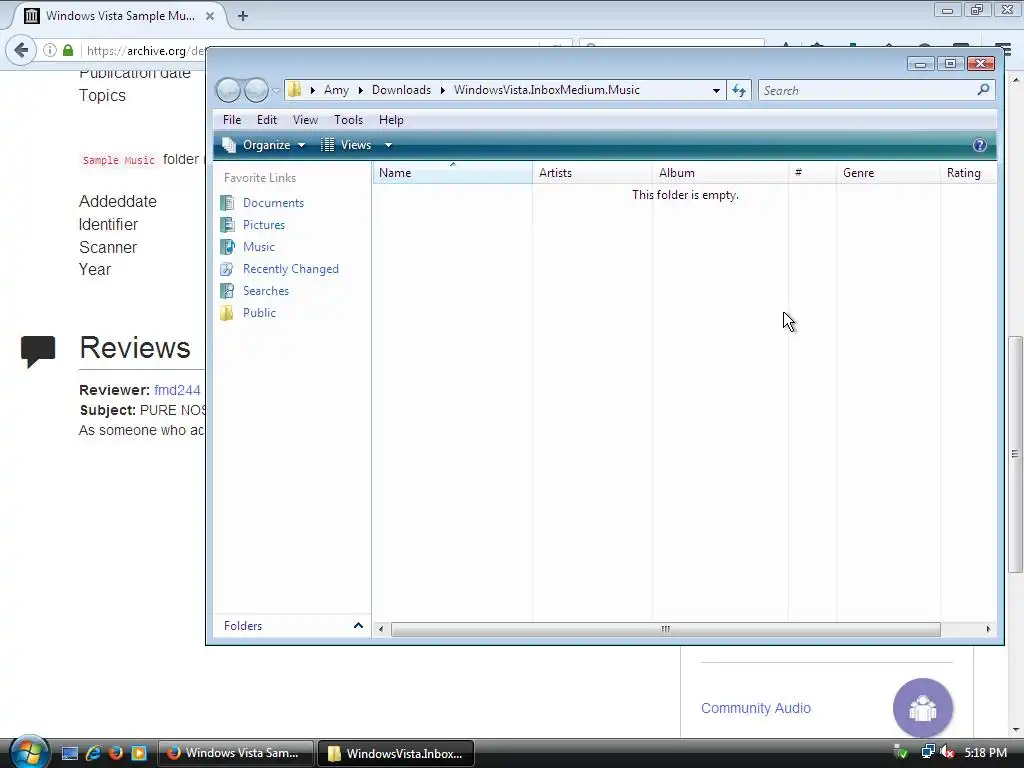
Task: Click site info icon in Firefox URL bar
Action: pos(50,50)
